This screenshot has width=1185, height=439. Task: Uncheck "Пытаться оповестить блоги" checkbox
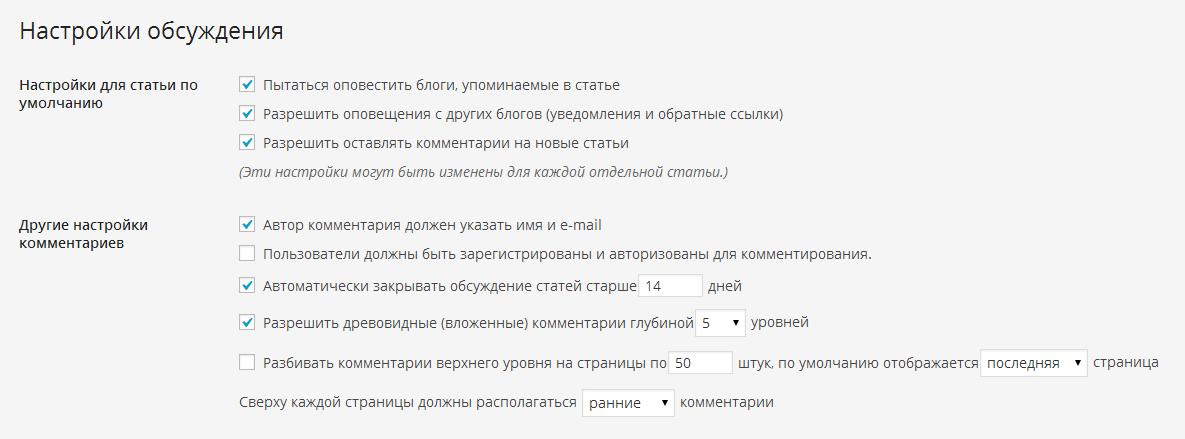(x=247, y=85)
